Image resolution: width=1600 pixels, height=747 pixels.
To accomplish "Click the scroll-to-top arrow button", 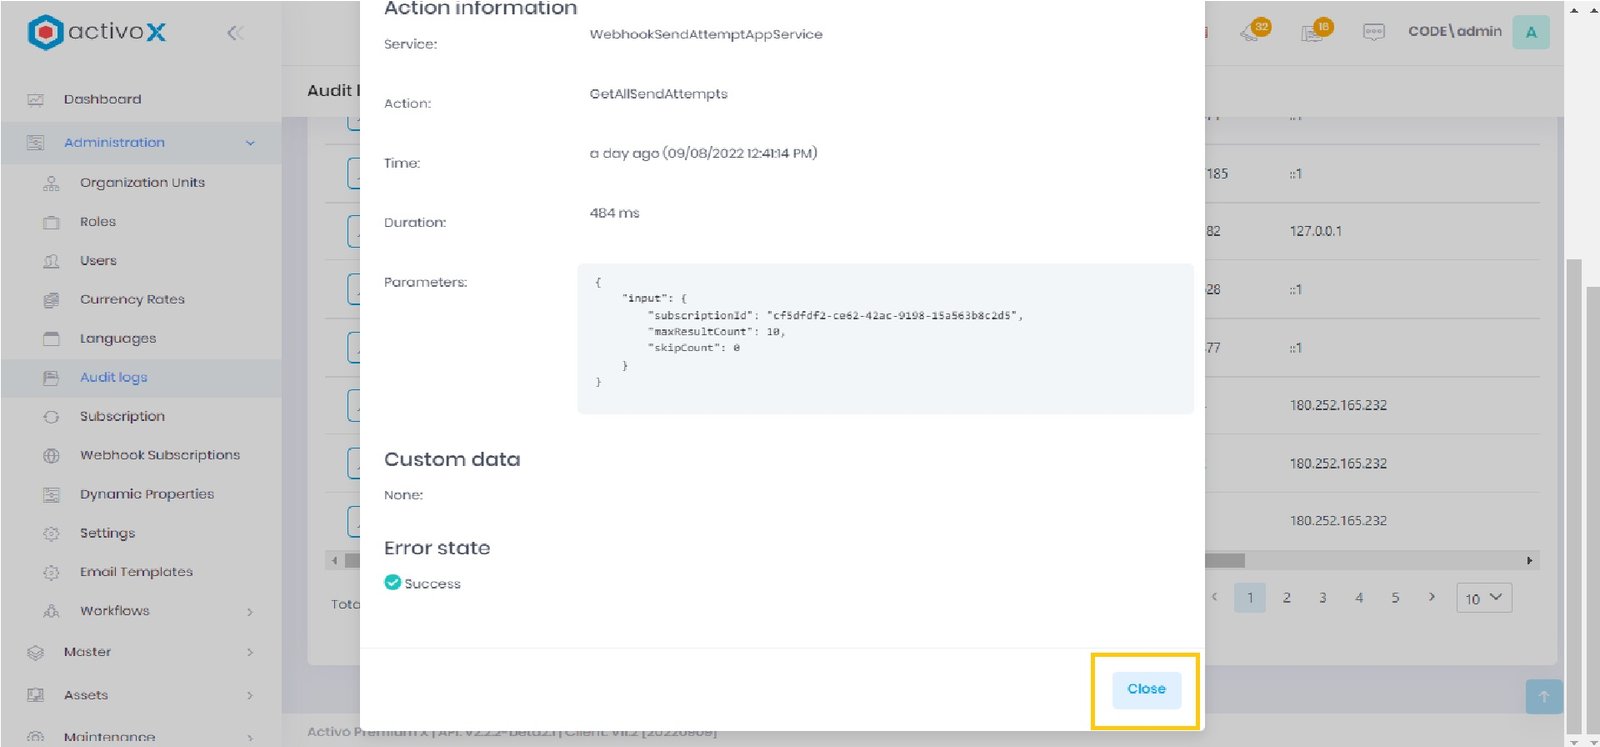I will (1544, 697).
